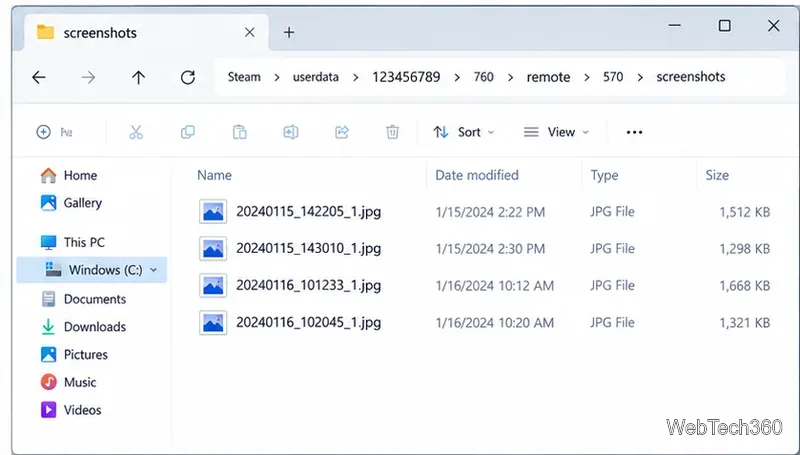Open Music folder in sidebar
This screenshot has width=800, height=455.
68,382
